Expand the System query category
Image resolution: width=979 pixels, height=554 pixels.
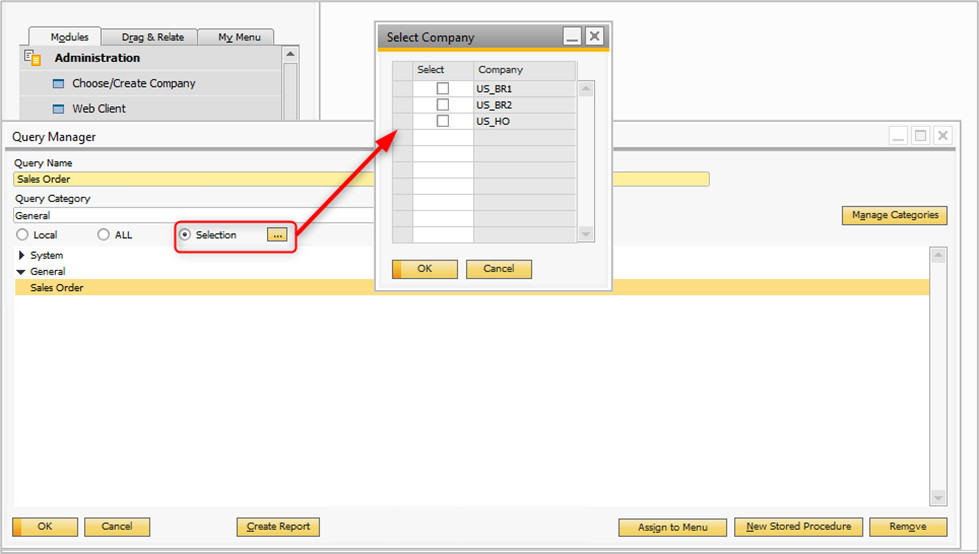[x=22, y=256]
